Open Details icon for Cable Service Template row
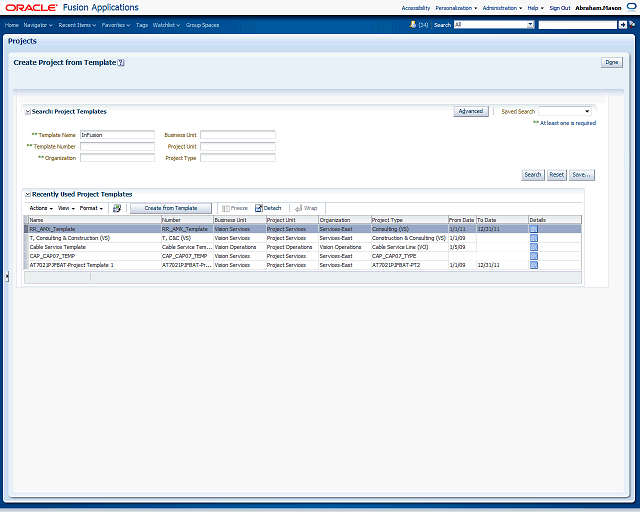The height and width of the screenshot is (512, 640). (534, 247)
